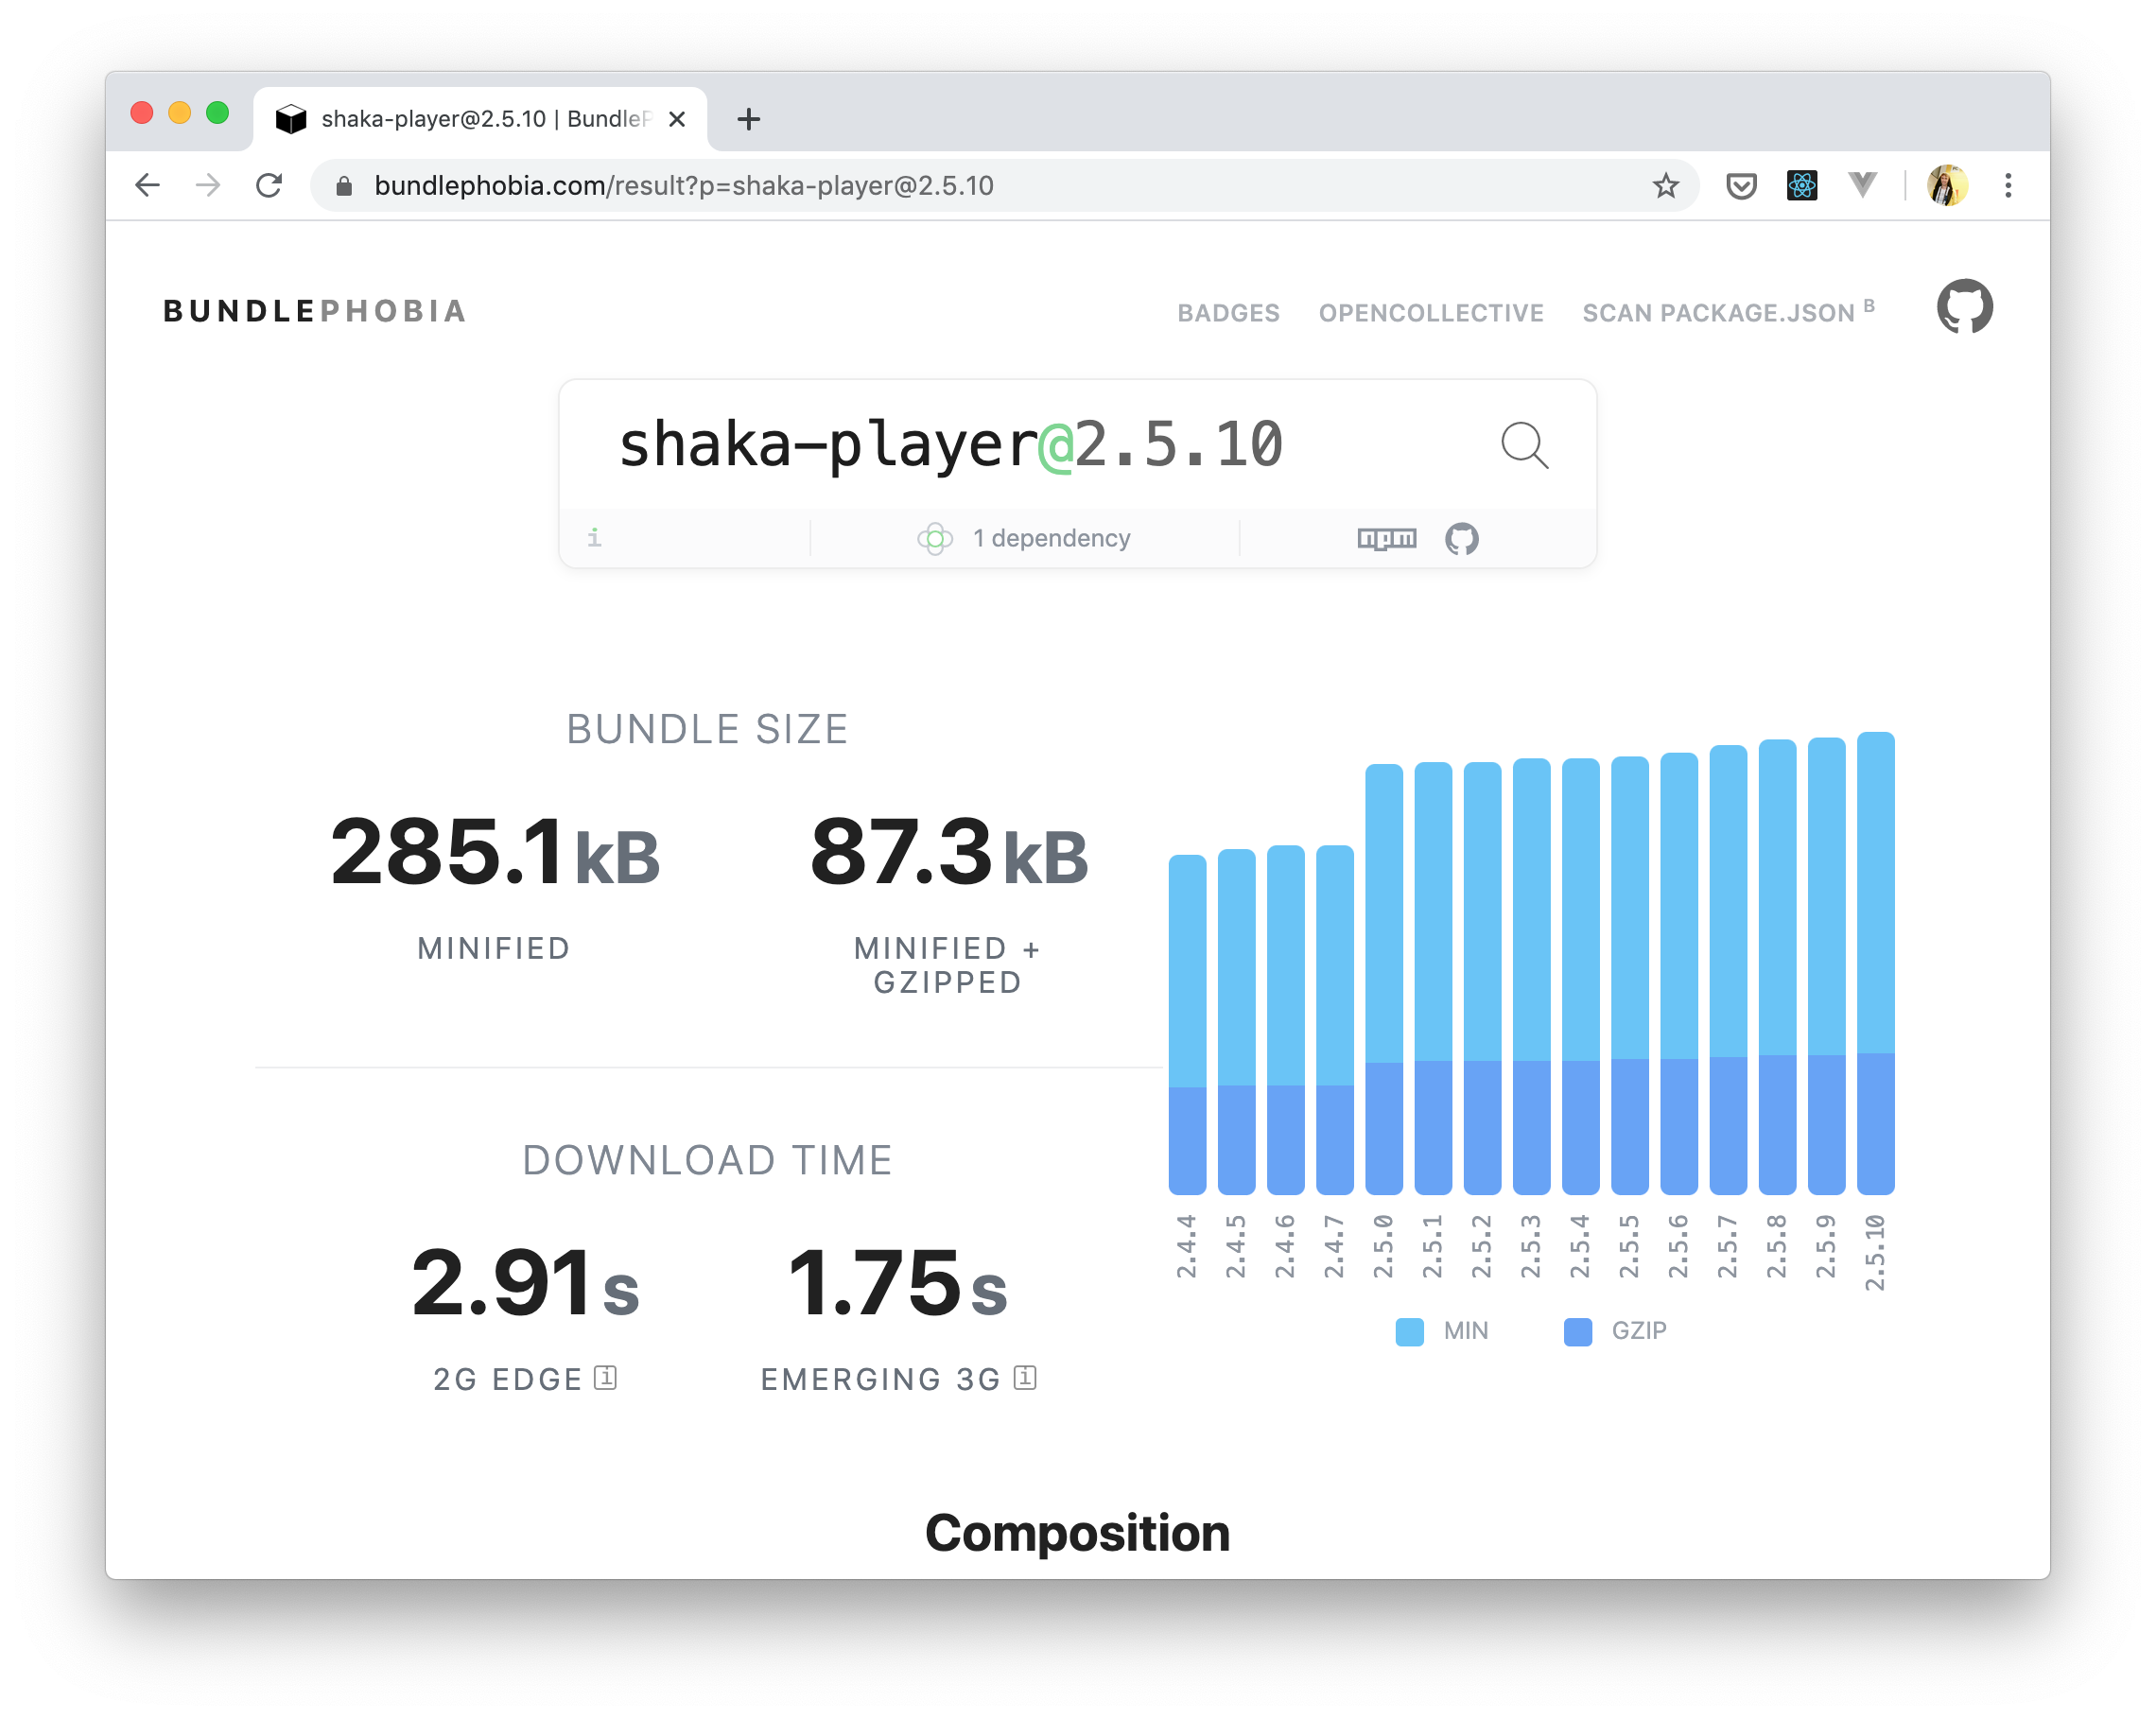Click the MIN legend color swatch
This screenshot has height=1719, width=2156.
(1409, 1331)
